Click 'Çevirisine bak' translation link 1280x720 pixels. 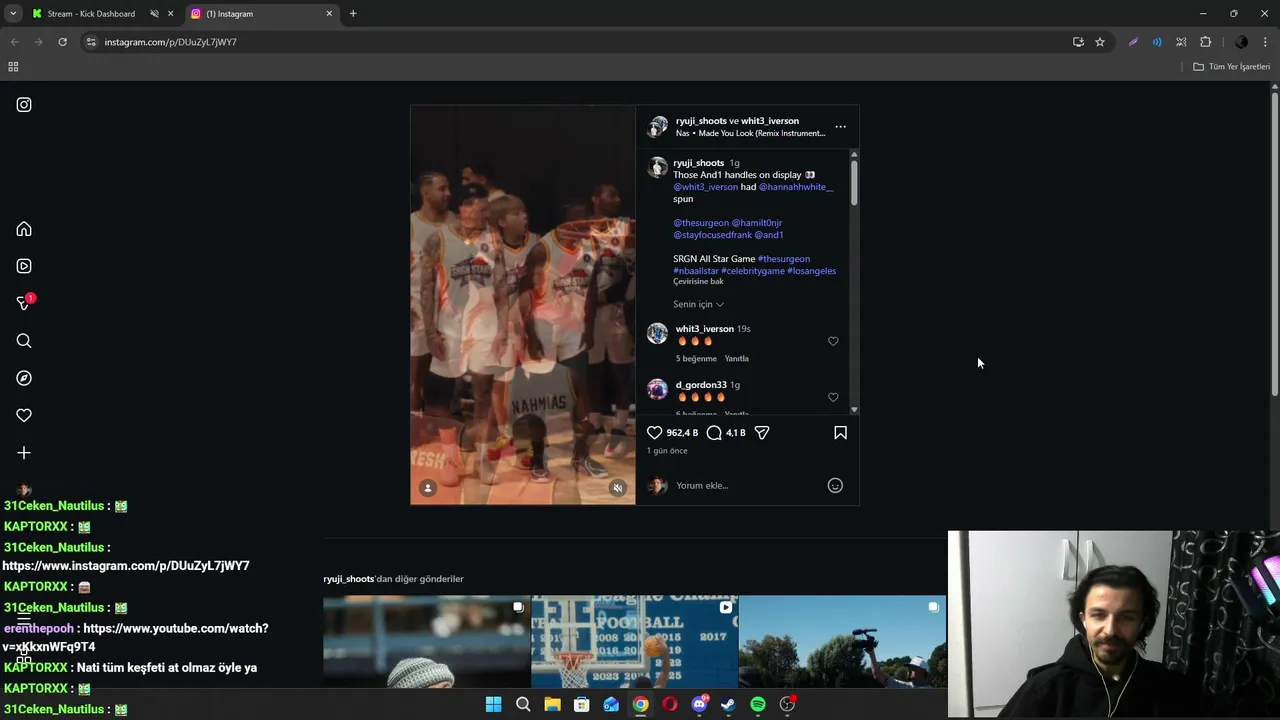point(698,282)
